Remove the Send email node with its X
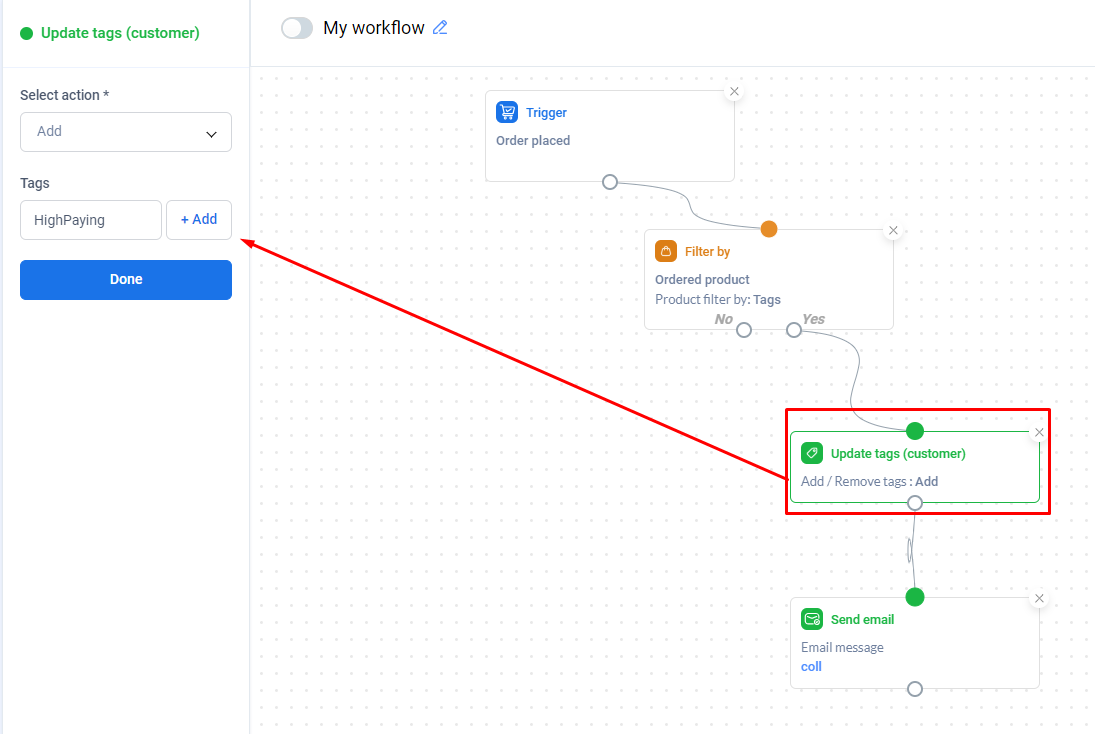 pyautogui.click(x=1039, y=599)
